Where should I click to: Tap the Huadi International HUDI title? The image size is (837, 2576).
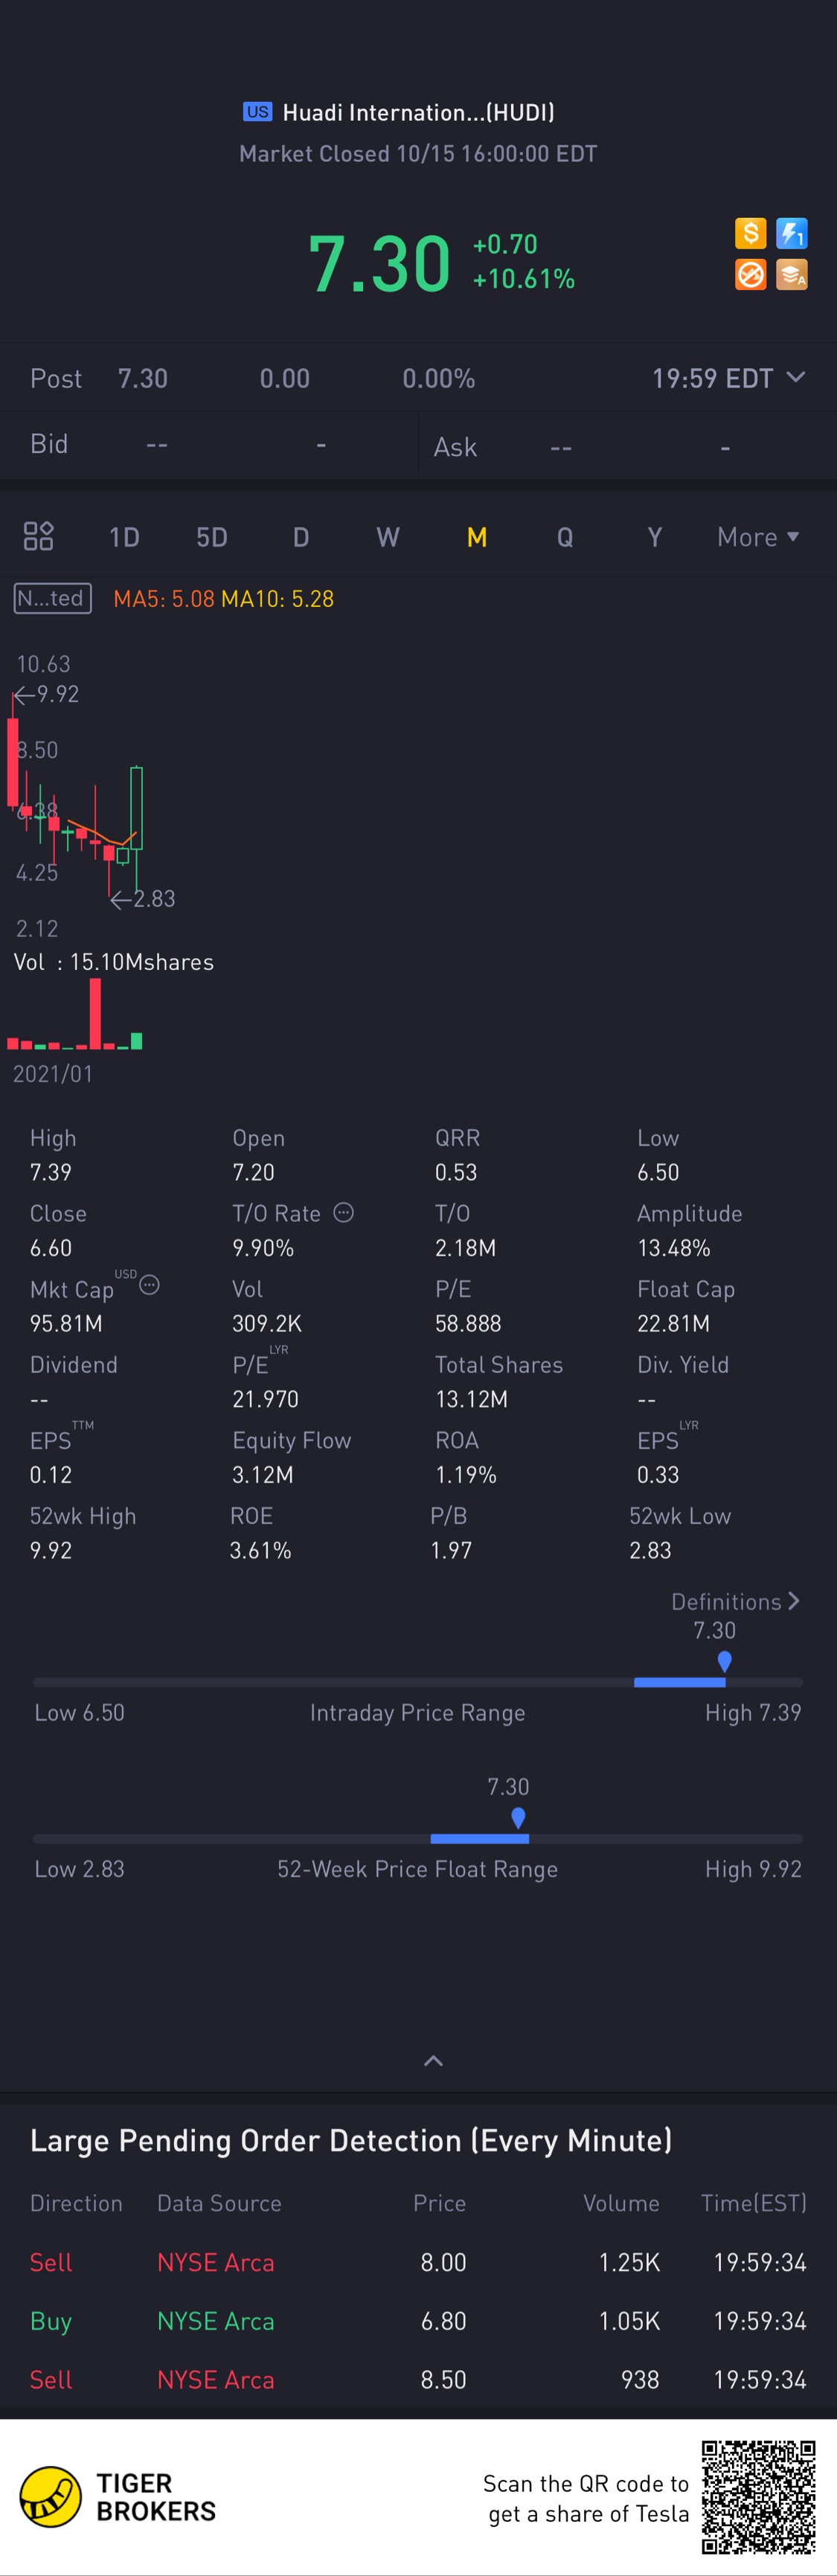coord(418,112)
